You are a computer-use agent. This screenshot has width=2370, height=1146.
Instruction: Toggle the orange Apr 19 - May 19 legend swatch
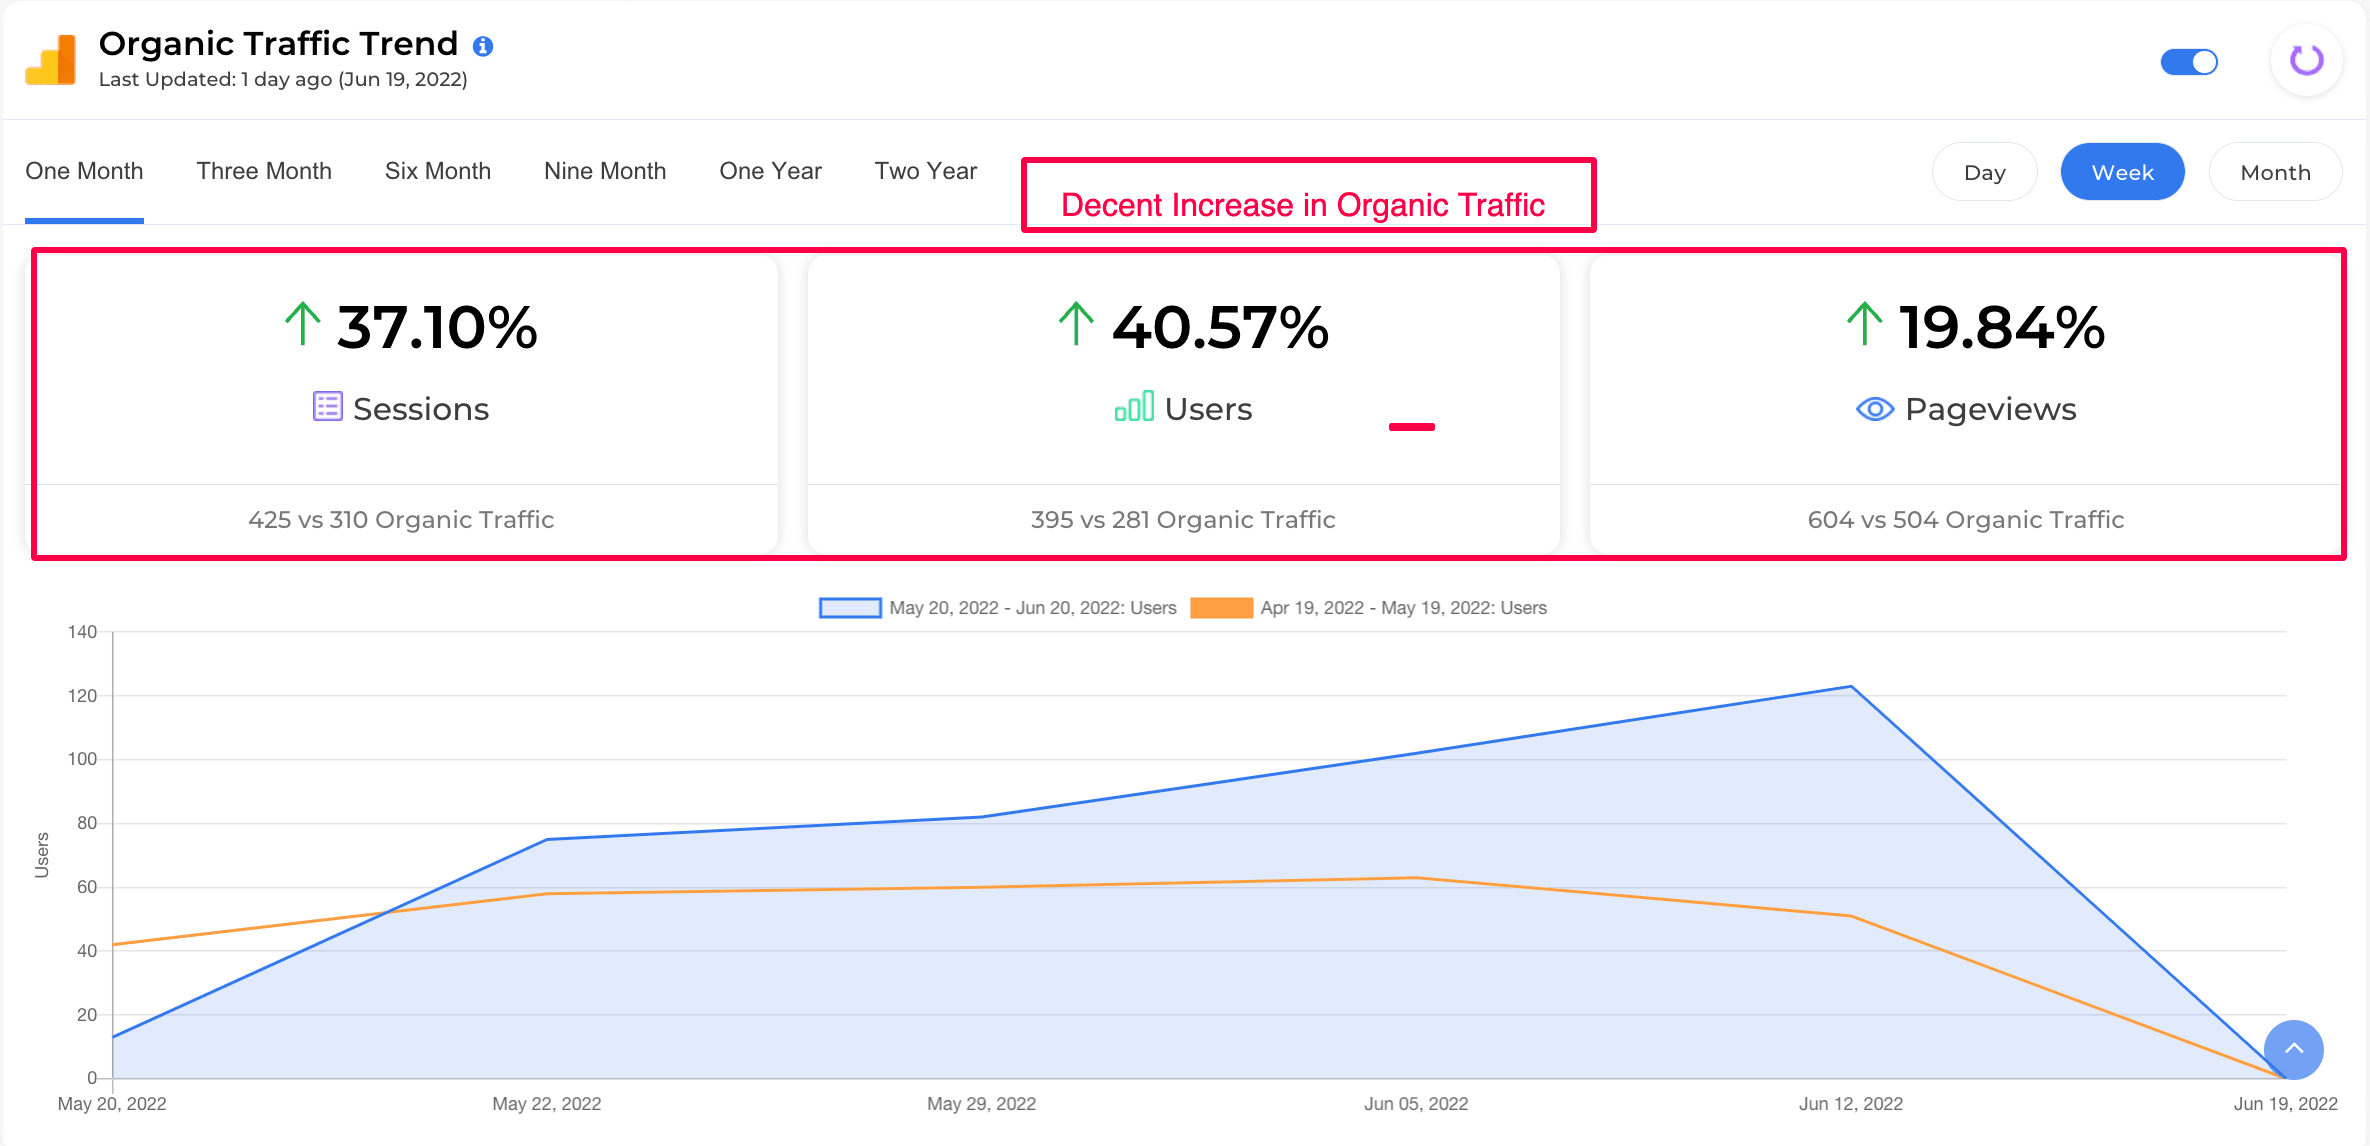[1221, 608]
